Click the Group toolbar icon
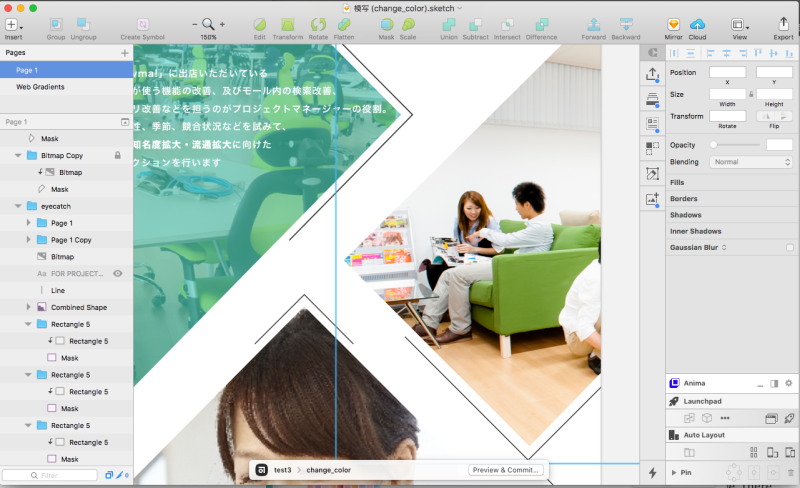The width and height of the screenshot is (800, 488). [x=56, y=25]
